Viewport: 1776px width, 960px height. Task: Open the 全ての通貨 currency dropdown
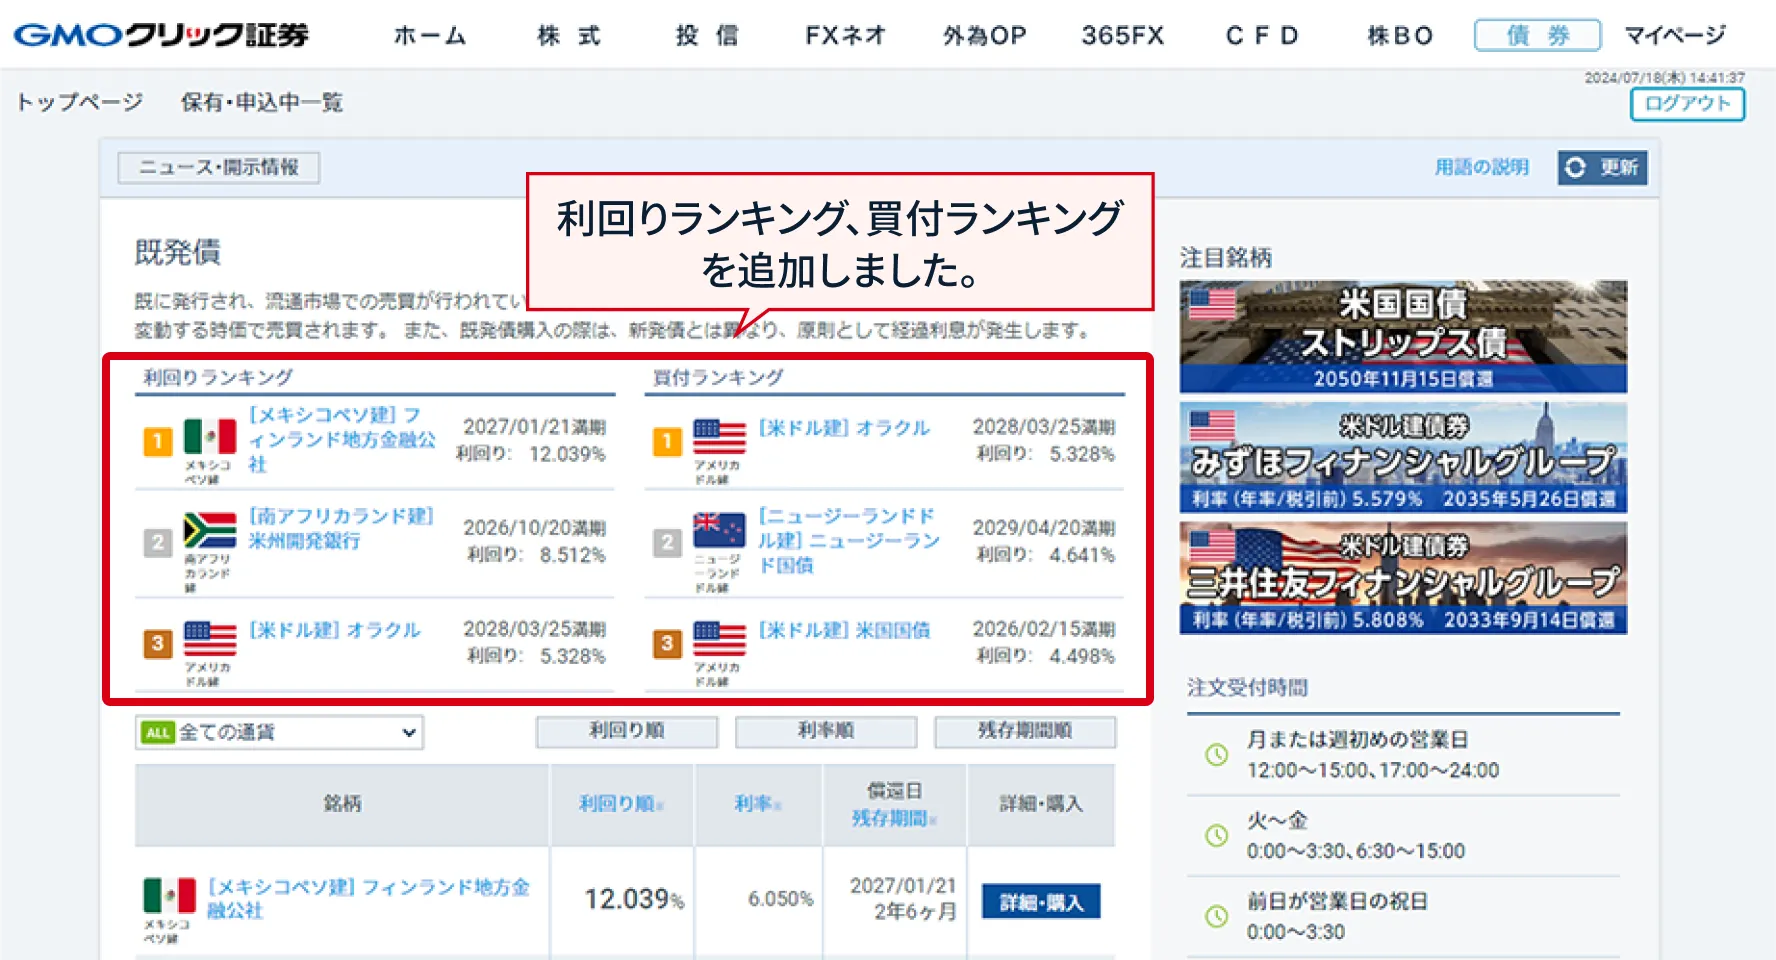279,732
